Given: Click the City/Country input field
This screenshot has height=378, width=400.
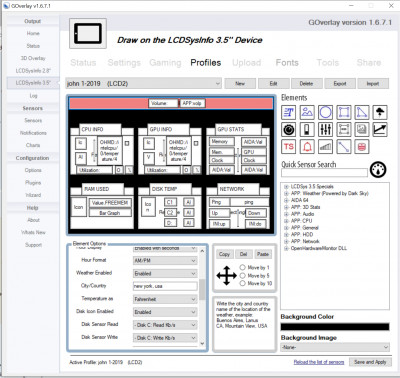Looking at the screenshot, I should (x=165, y=286).
